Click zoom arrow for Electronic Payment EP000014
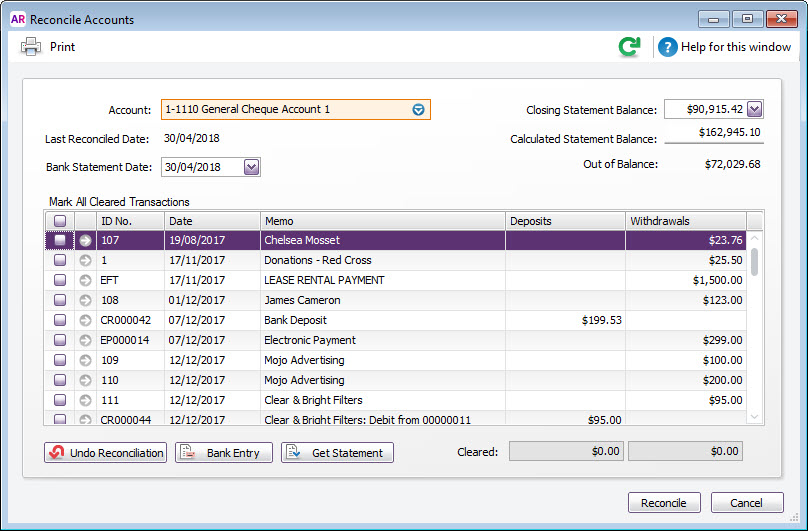The height and width of the screenshot is (531, 808). [85, 340]
